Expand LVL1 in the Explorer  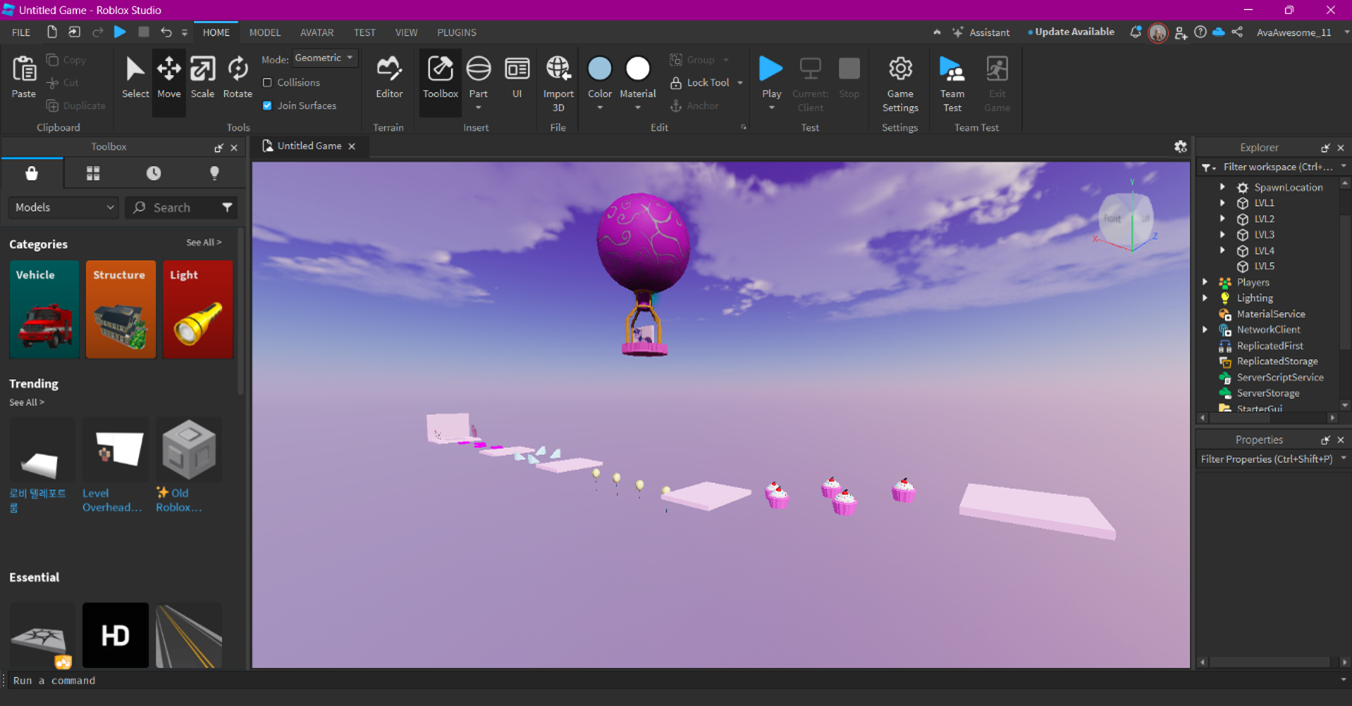tap(1222, 202)
